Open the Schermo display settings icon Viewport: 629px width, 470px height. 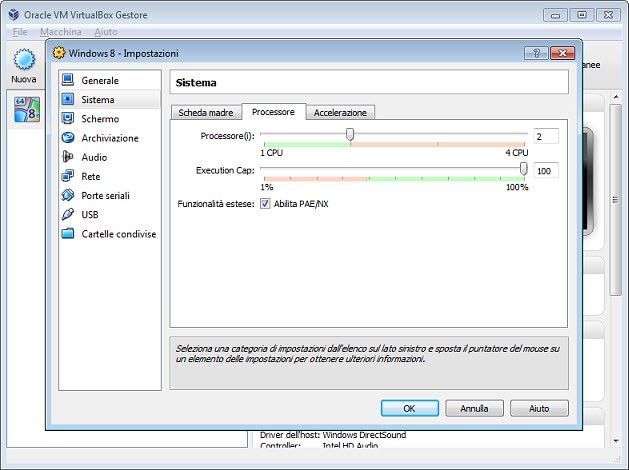[68, 119]
